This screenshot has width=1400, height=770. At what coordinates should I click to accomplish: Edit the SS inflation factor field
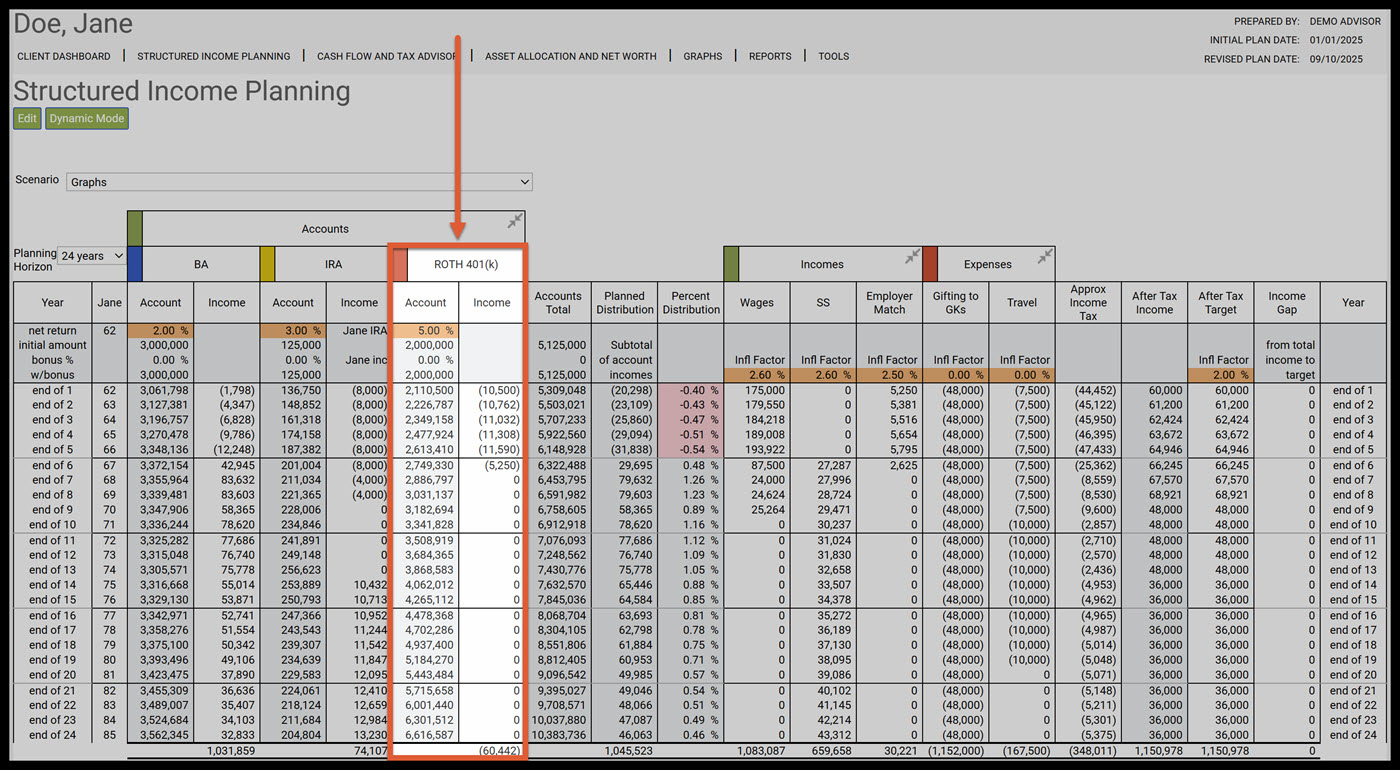[x=823, y=375]
